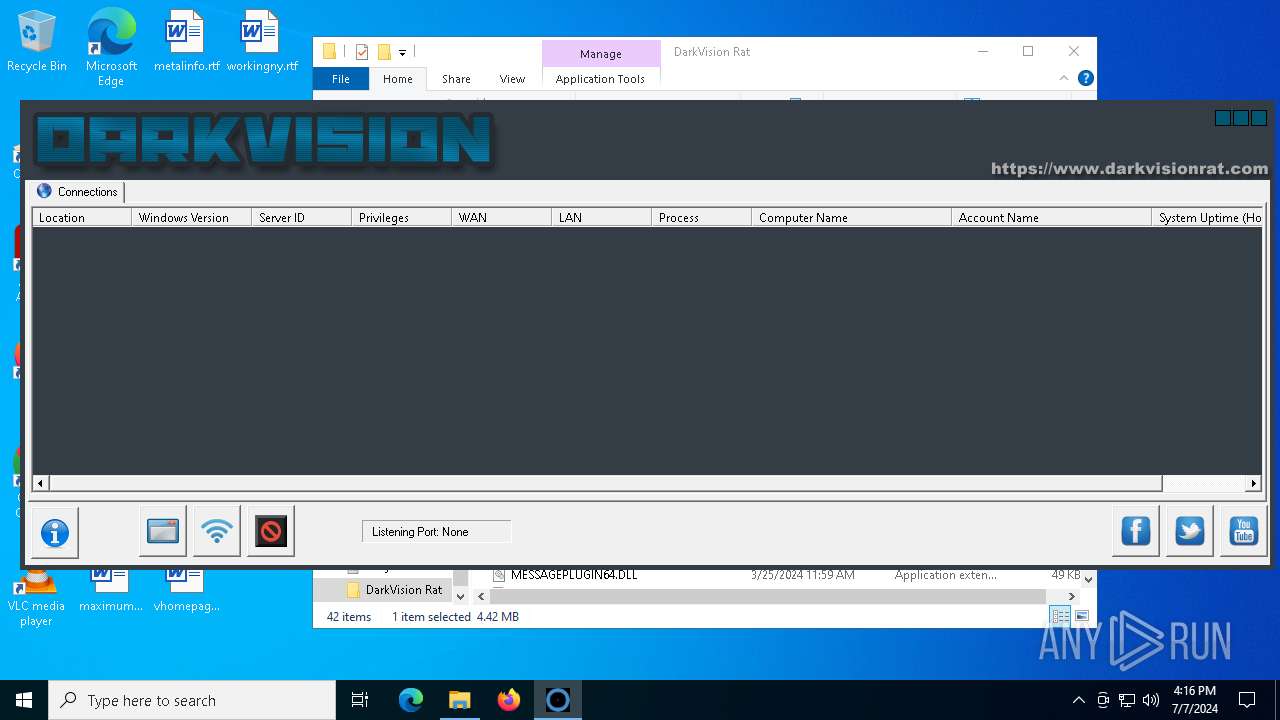Visit the darkvisionrat.com website link
The width and height of the screenshot is (1280, 720).
[x=1129, y=168]
